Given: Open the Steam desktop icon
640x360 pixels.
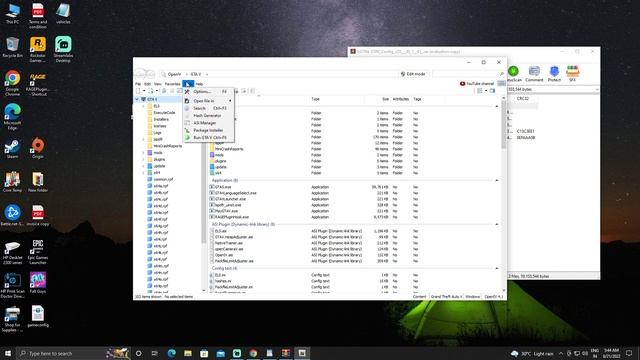Looking at the screenshot, I should (12, 149).
